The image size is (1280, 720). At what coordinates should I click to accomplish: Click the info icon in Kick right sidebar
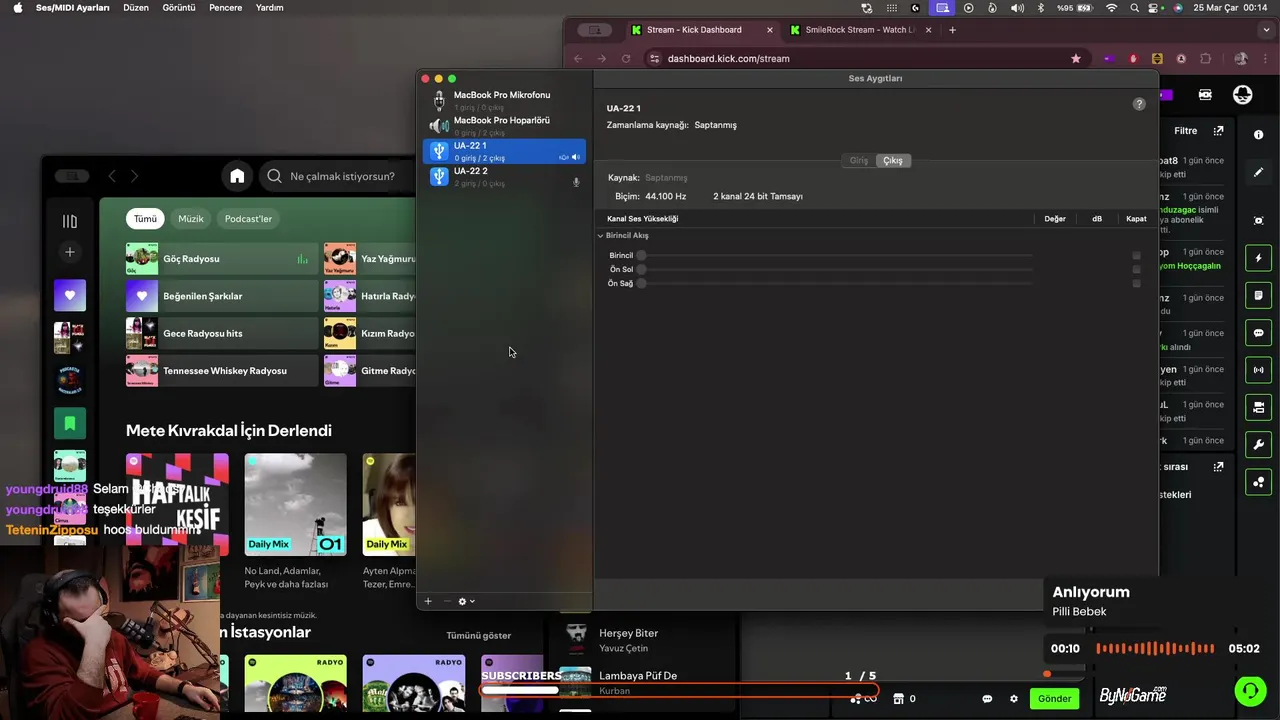(1259, 134)
